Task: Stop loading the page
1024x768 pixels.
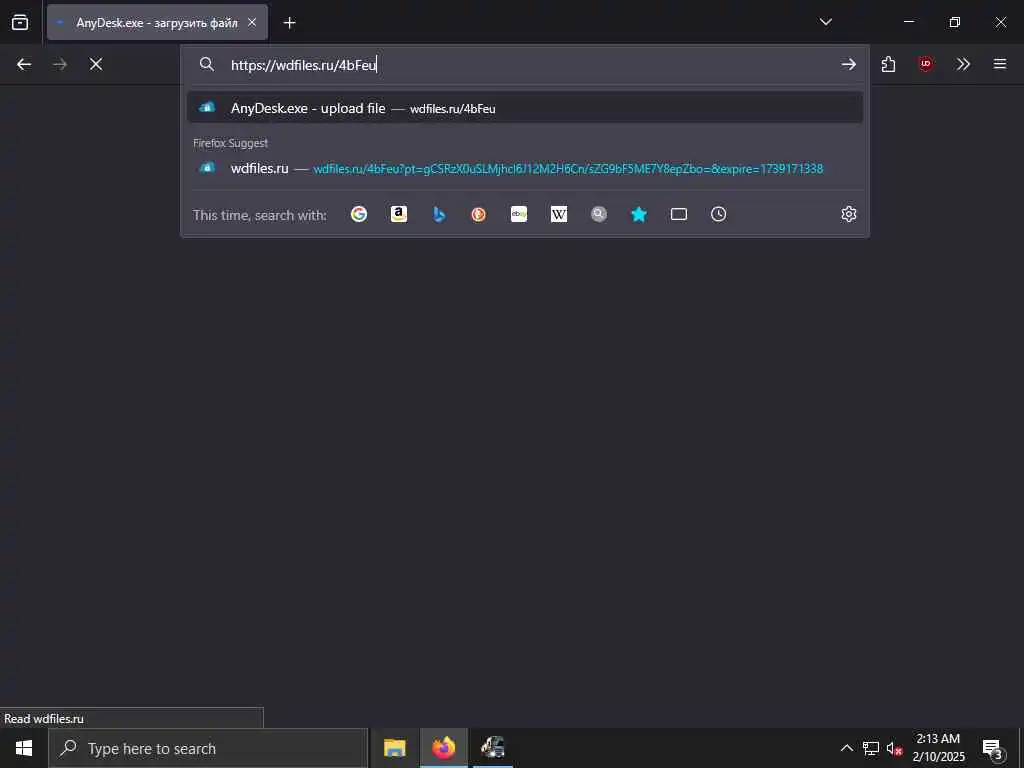Action: (x=96, y=64)
